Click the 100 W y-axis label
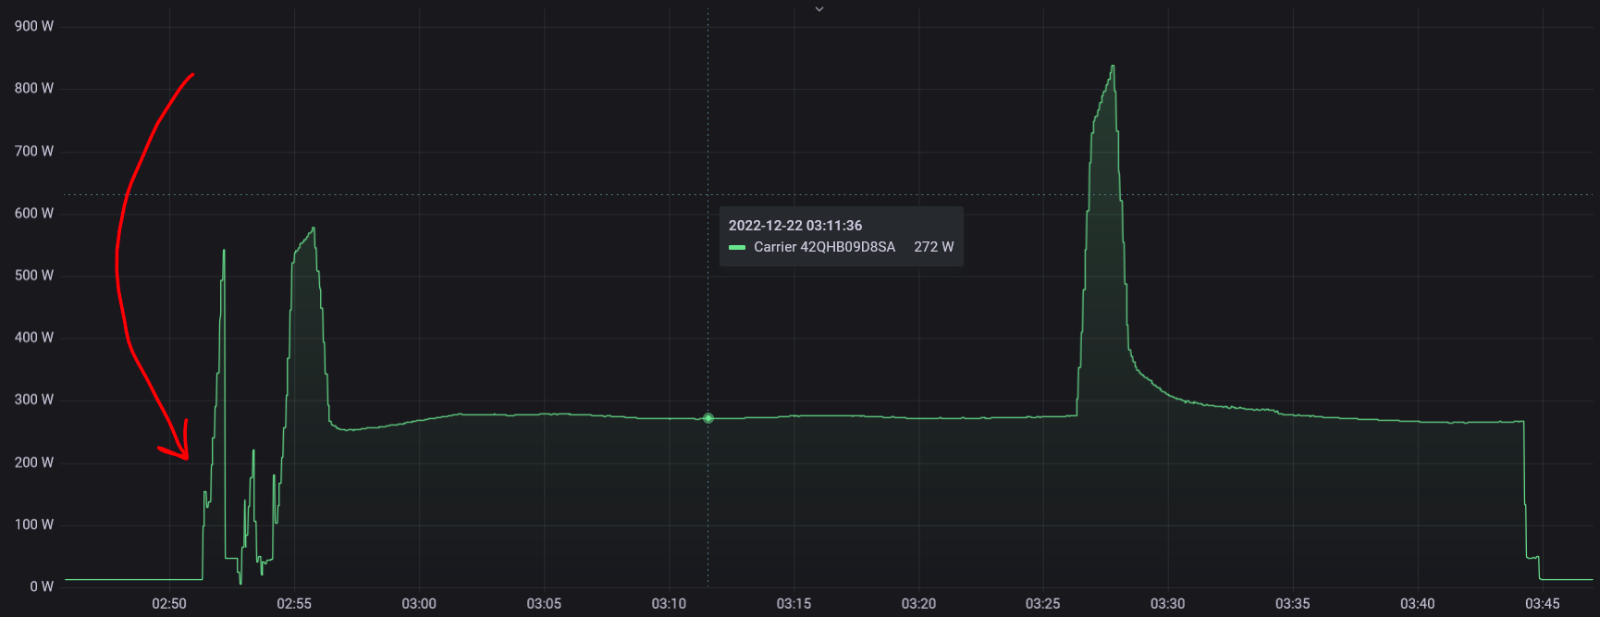The height and width of the screenshot is (617, 1600). pos(34,524)
